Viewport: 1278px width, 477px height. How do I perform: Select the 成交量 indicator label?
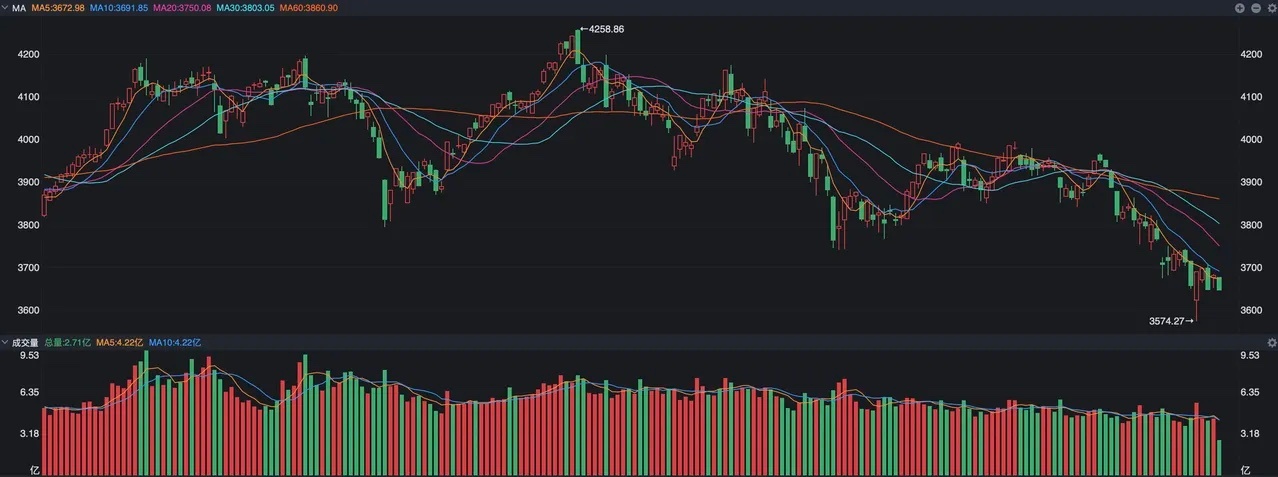25,343
